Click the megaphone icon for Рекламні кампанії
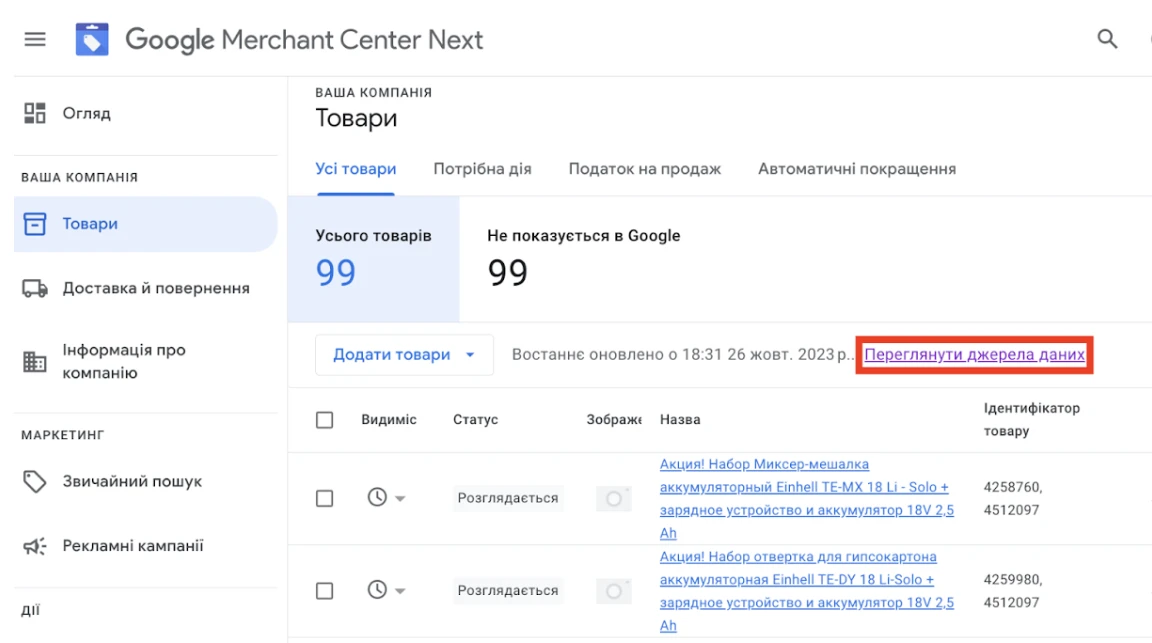The height and width of the screenshot is (643, 1152). click(x=34, y=545)
